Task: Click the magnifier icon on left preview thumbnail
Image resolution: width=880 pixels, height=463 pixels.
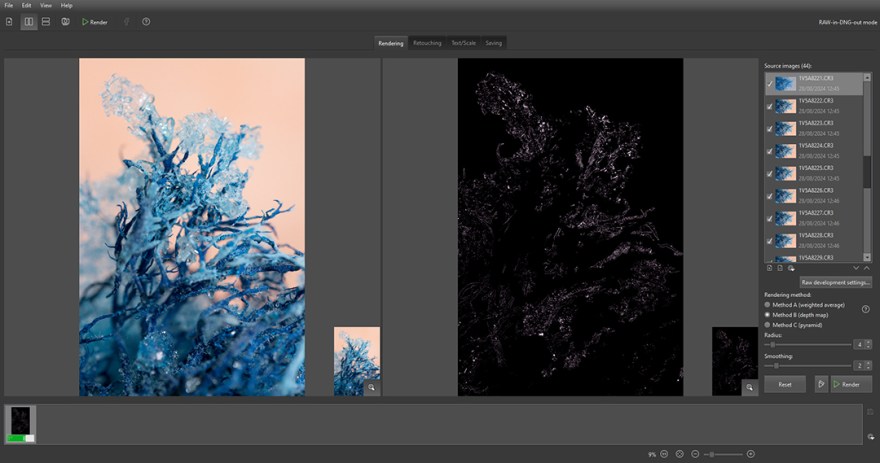Action: click(371, 387)
